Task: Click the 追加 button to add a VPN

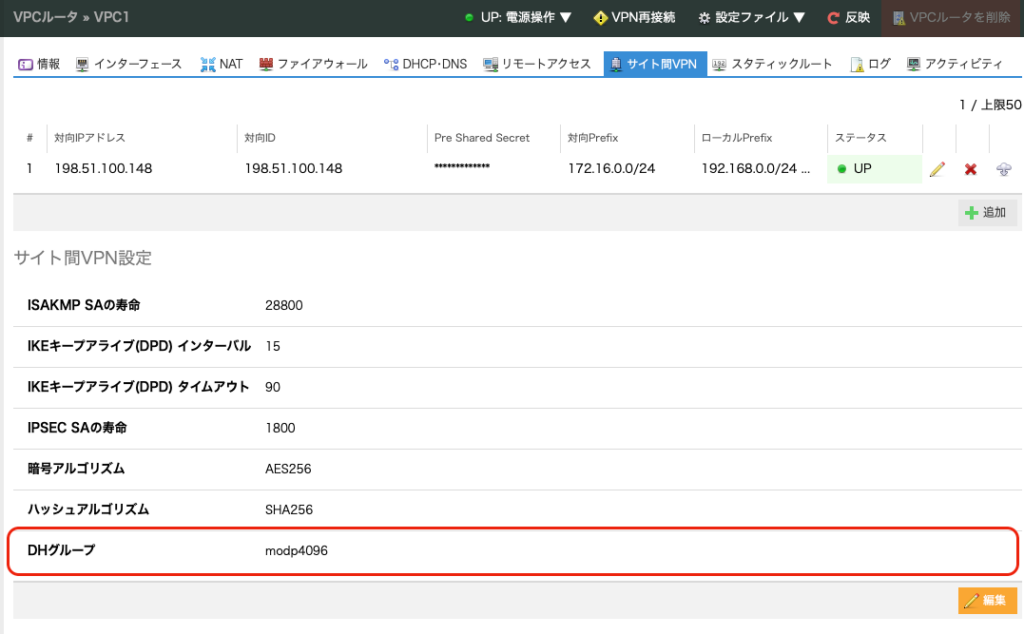Action: coord(986,212)
